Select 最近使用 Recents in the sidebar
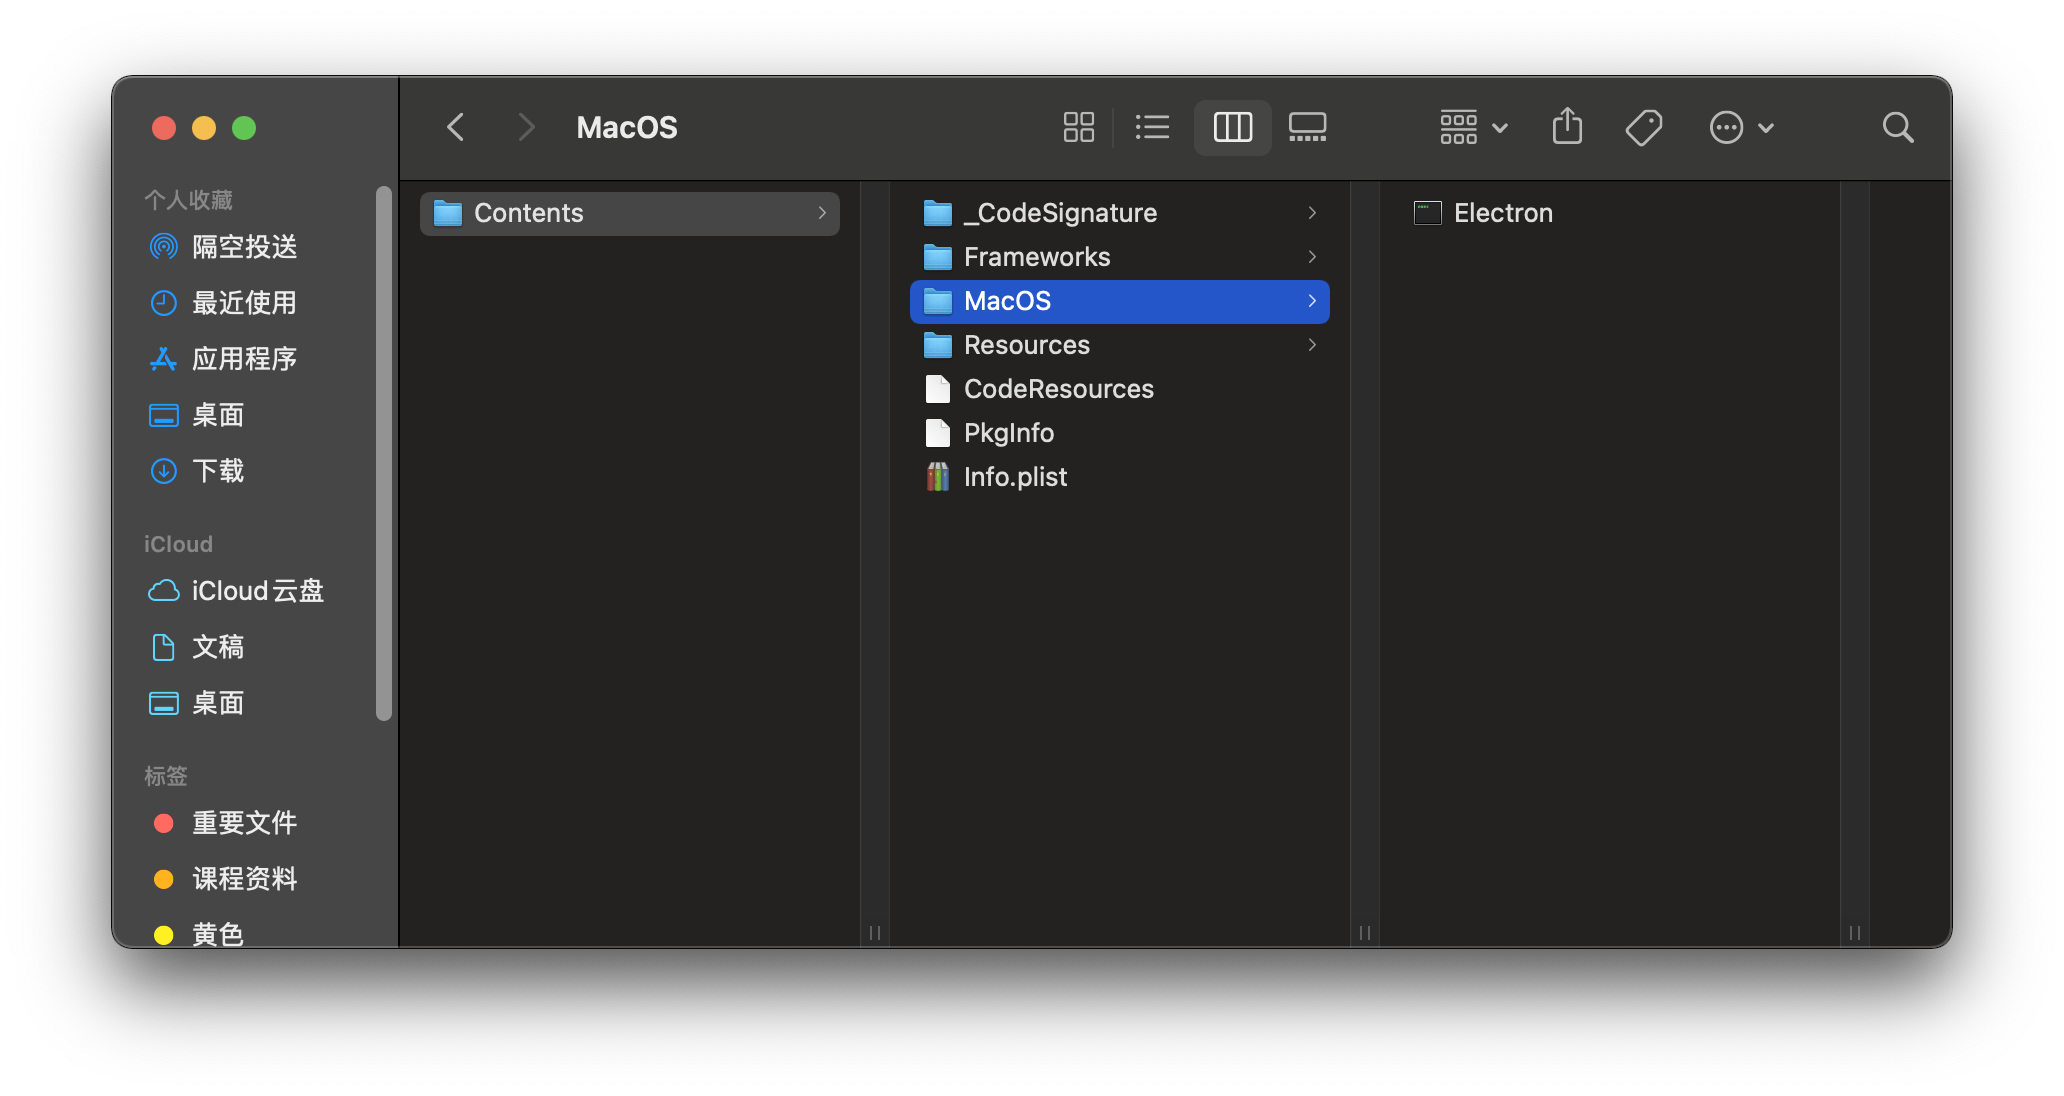 click(244, 303)
